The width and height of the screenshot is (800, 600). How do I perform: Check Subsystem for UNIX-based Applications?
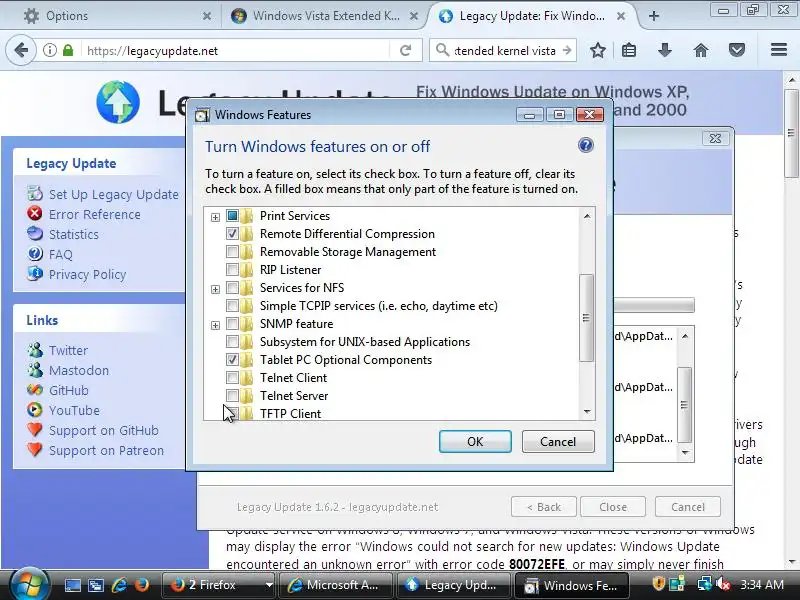[232, 341]
